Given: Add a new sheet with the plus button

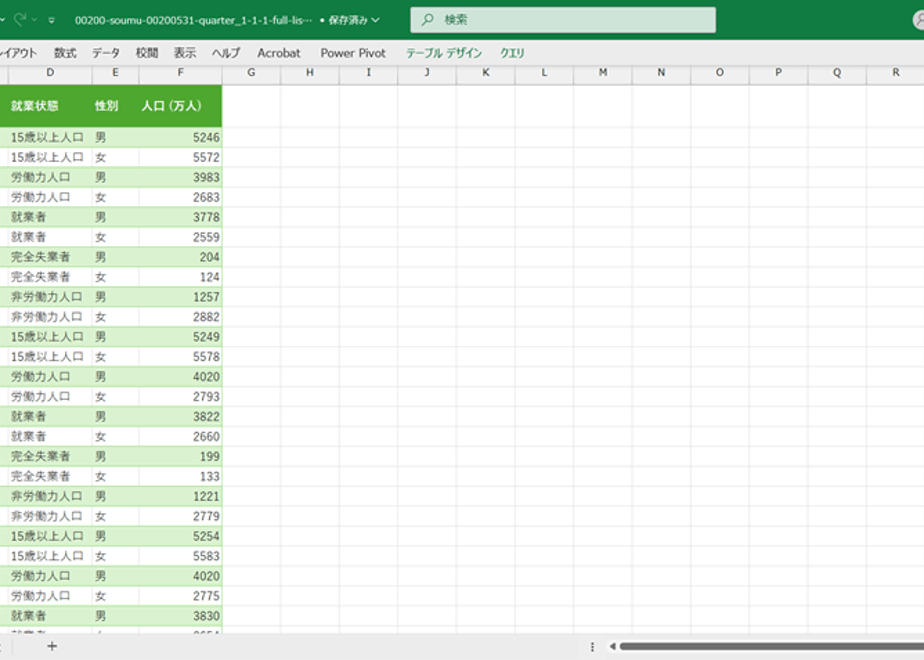Looking at the screenshot, I should (52, 646).
